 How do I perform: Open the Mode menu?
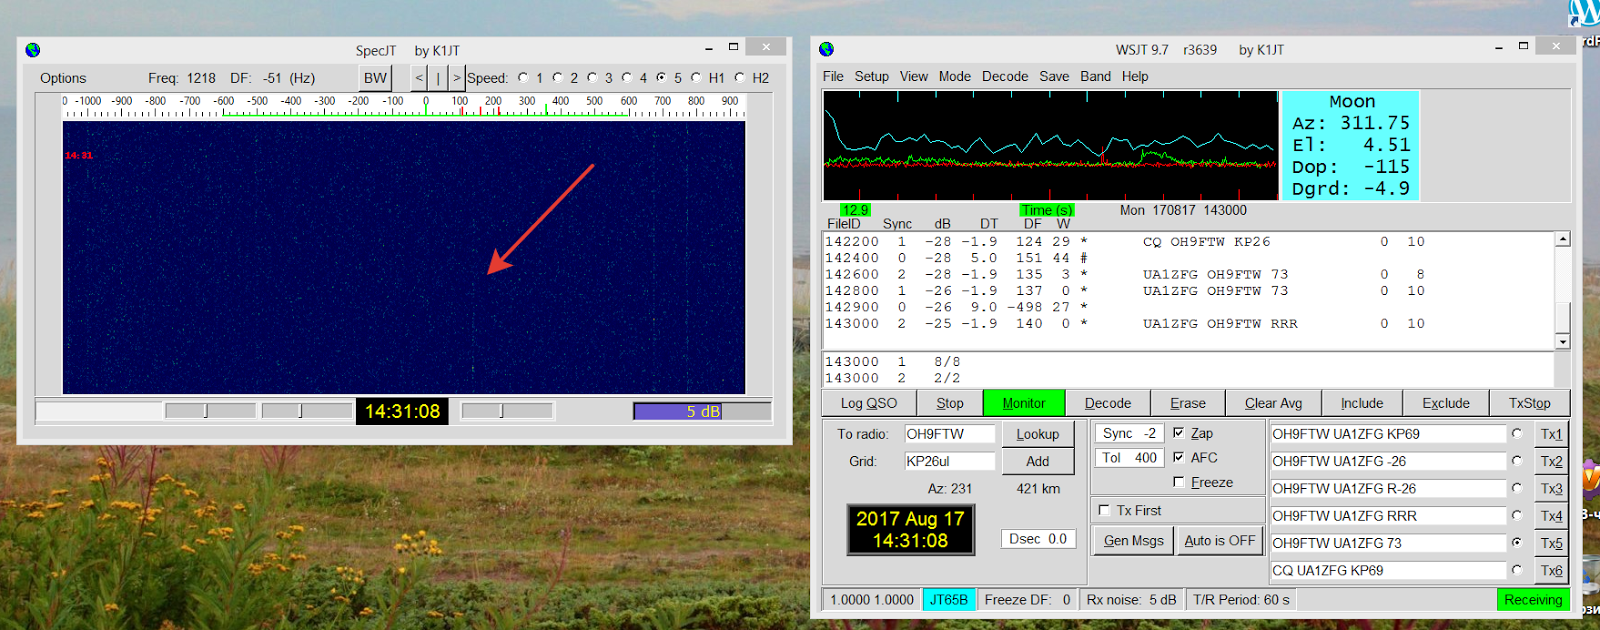tap(954, 76)
